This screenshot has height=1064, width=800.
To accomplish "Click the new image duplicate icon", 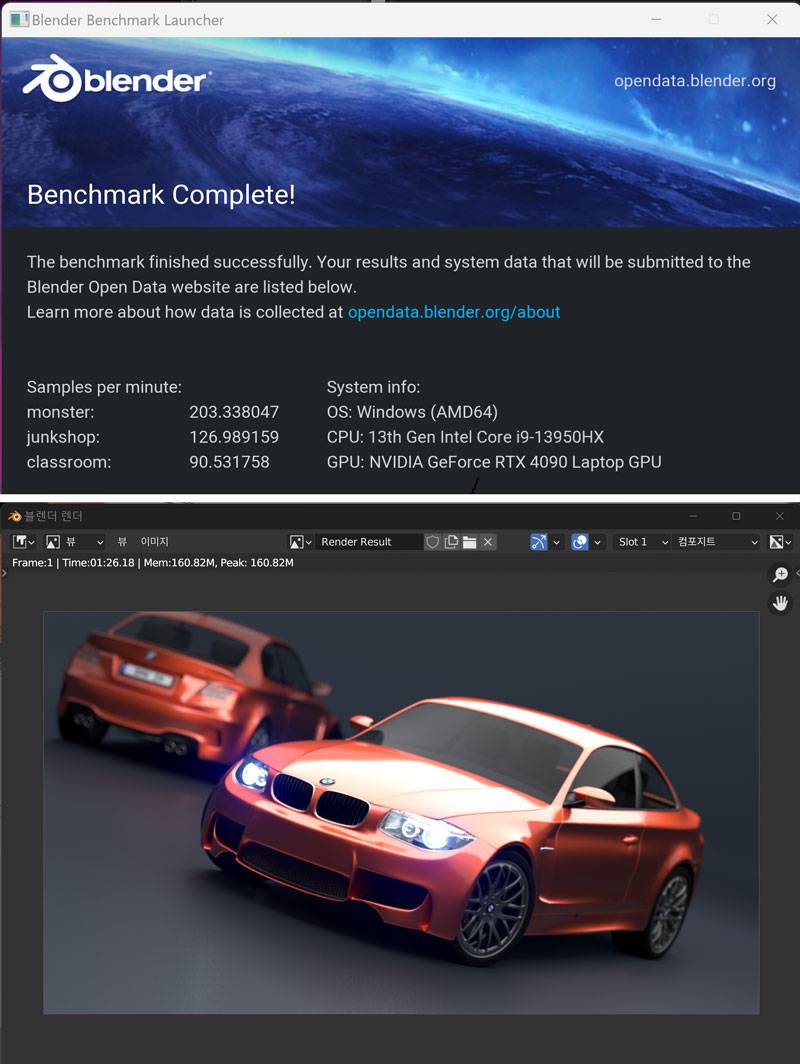I will click(x=451, y=542).
